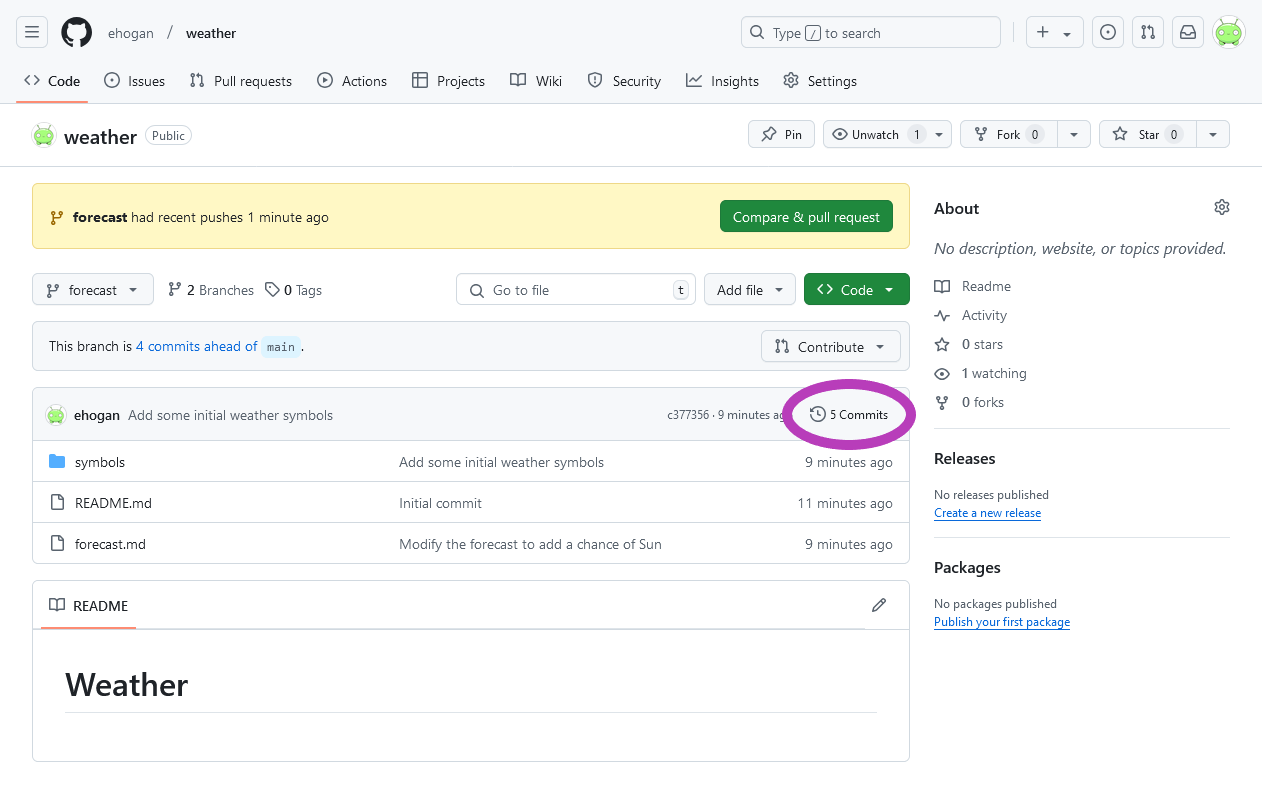The height and width of the screenshot is (797, 1262).
Task: Open the Add file dropdown
Action: [750, 290]
